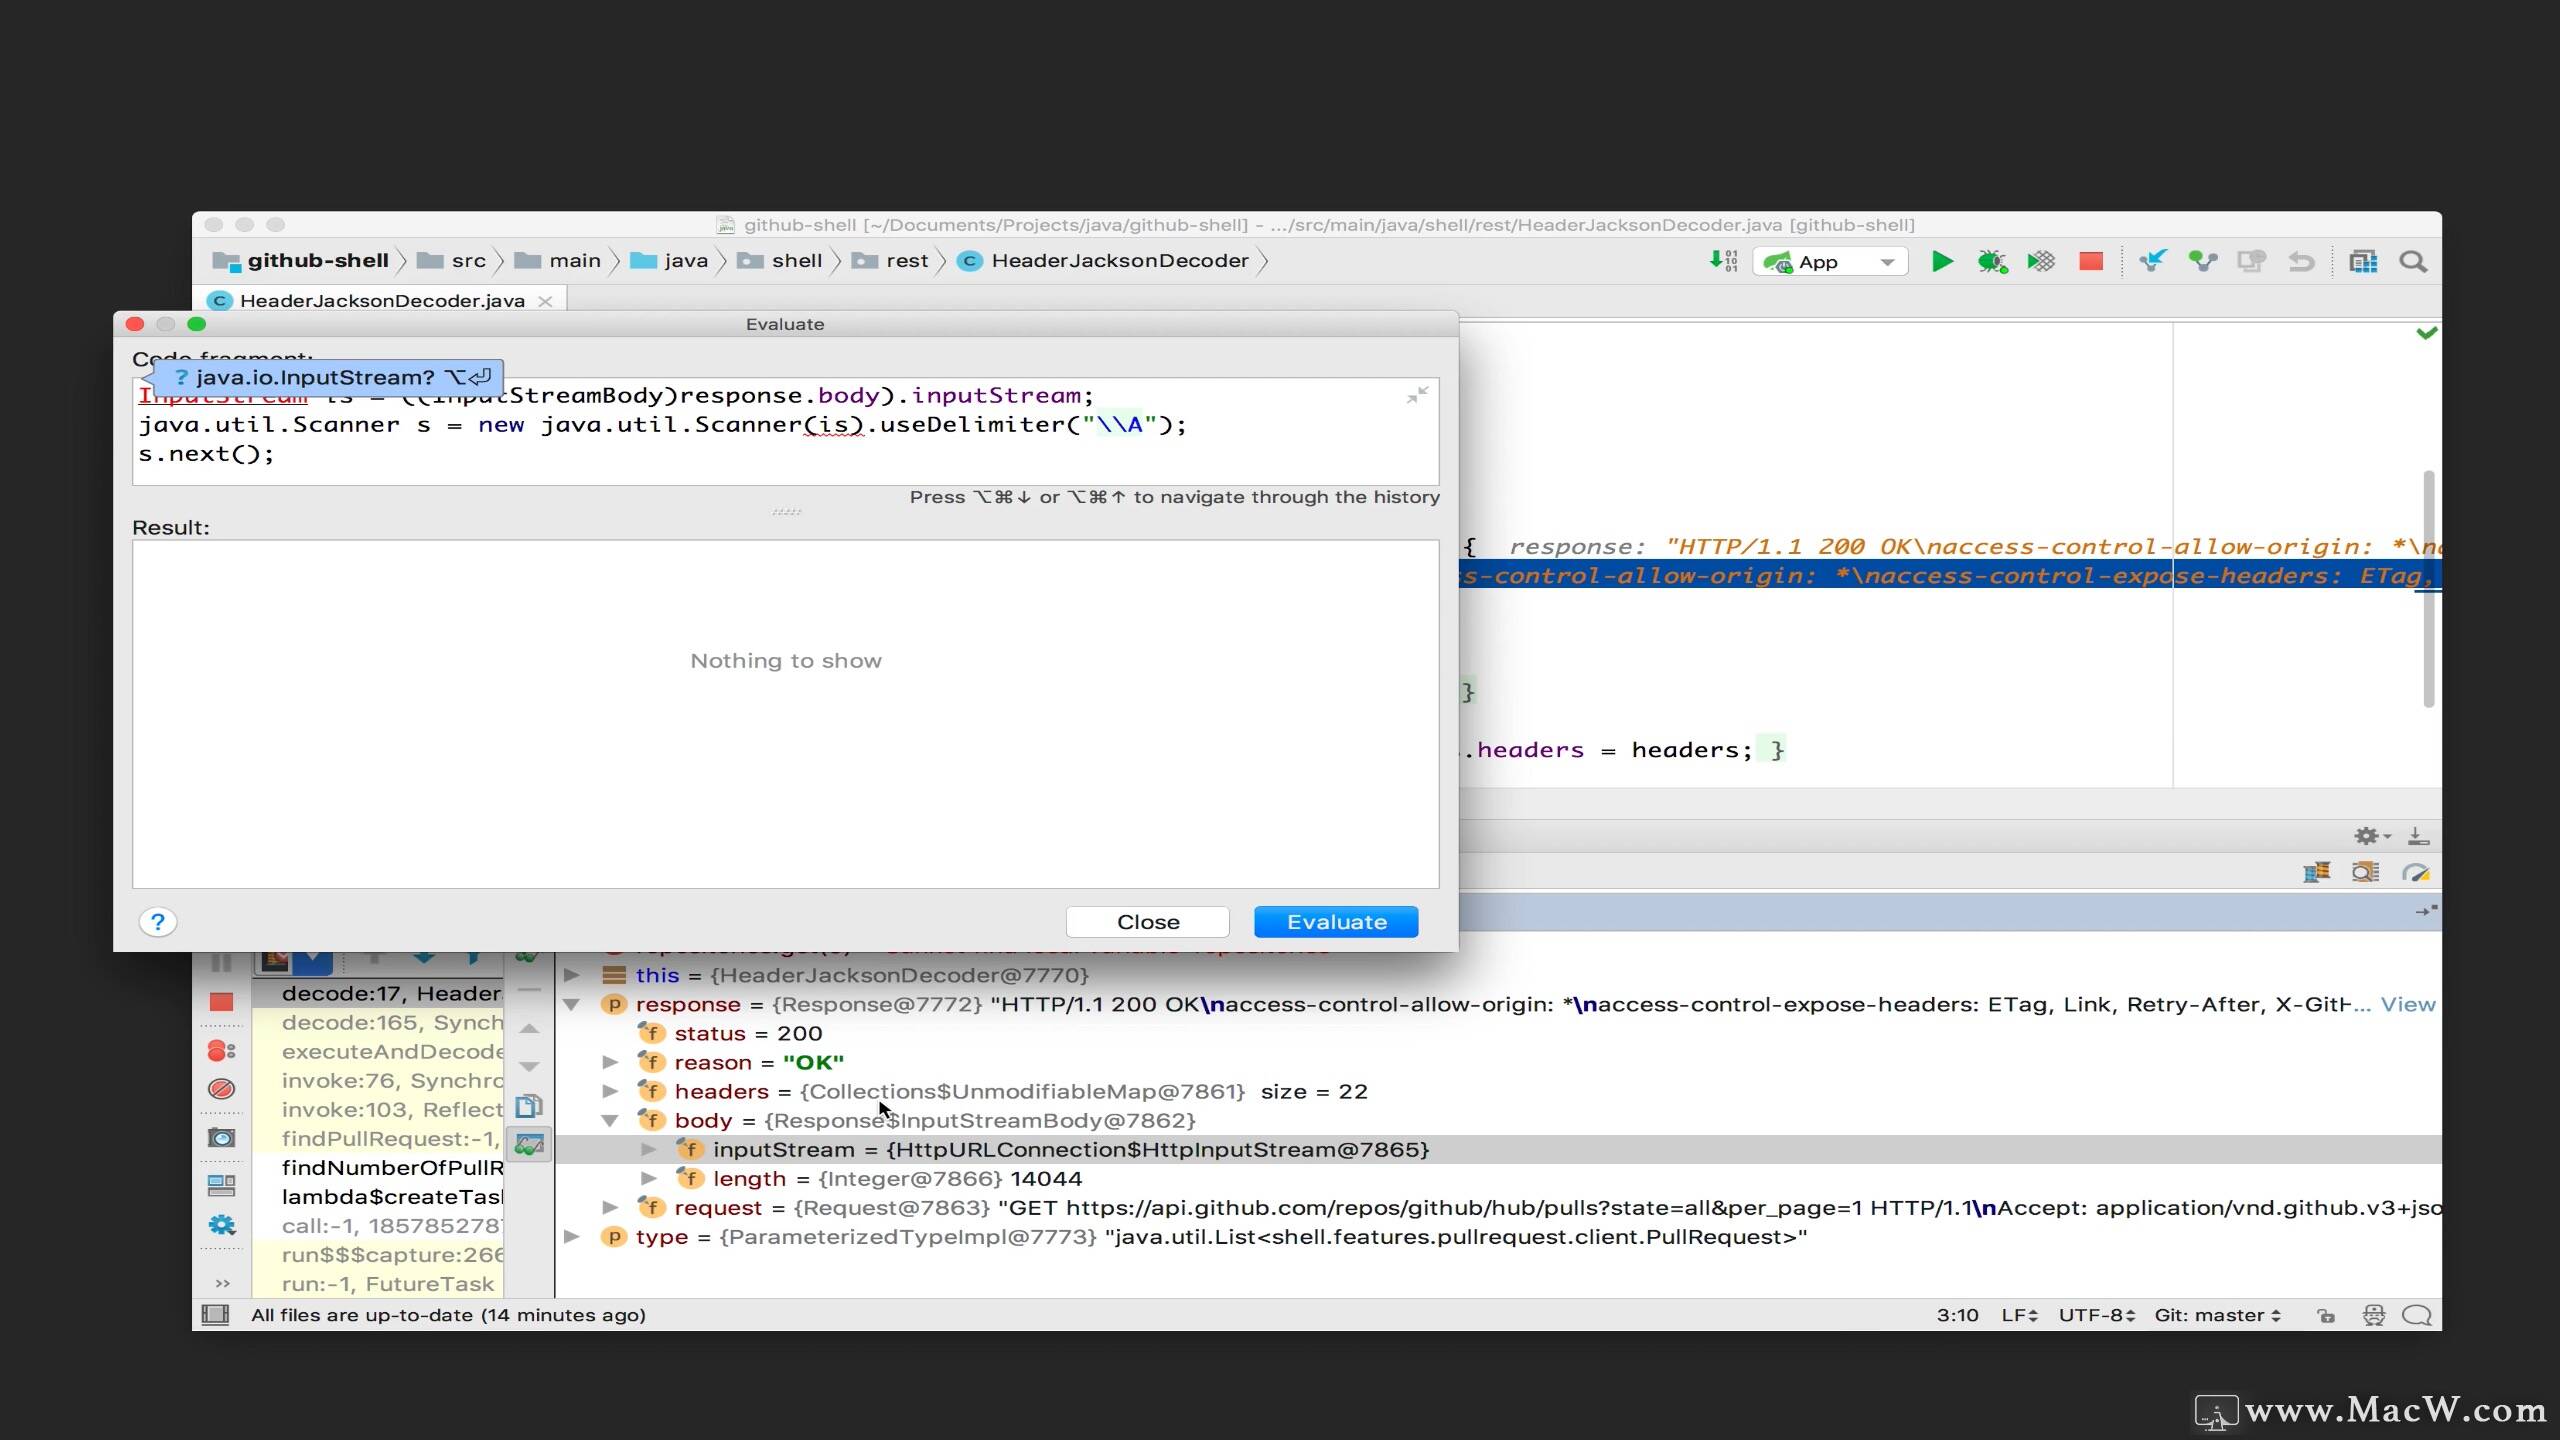Stop debugging with the red square in the debug sidebar
The width and height of the screenshot is (2560, 1440).
pyautogui.click(x=222, y=1002)
